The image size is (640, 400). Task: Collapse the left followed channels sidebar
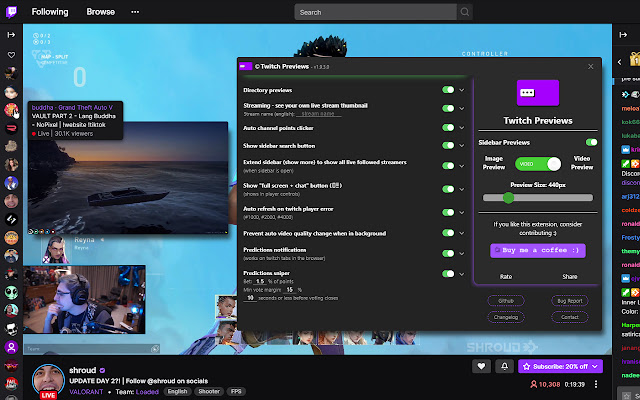(11, 33)
